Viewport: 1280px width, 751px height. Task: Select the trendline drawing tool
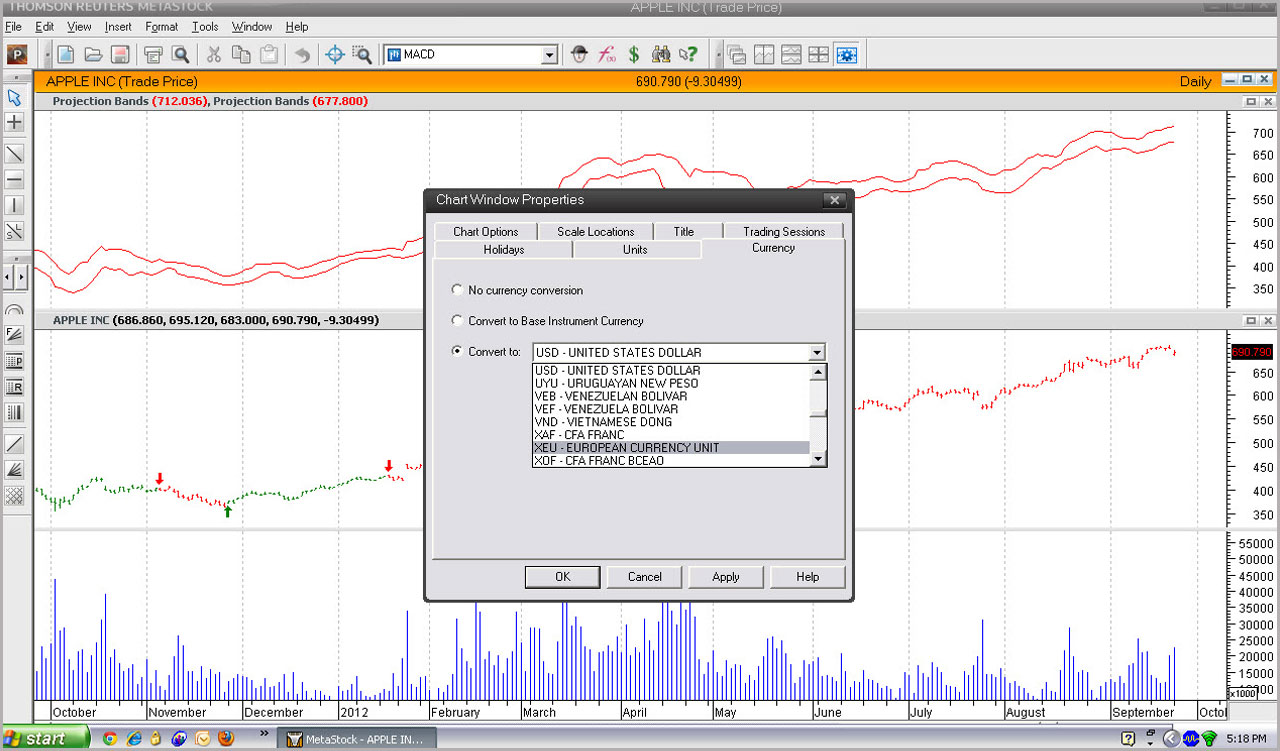(15, 154)
